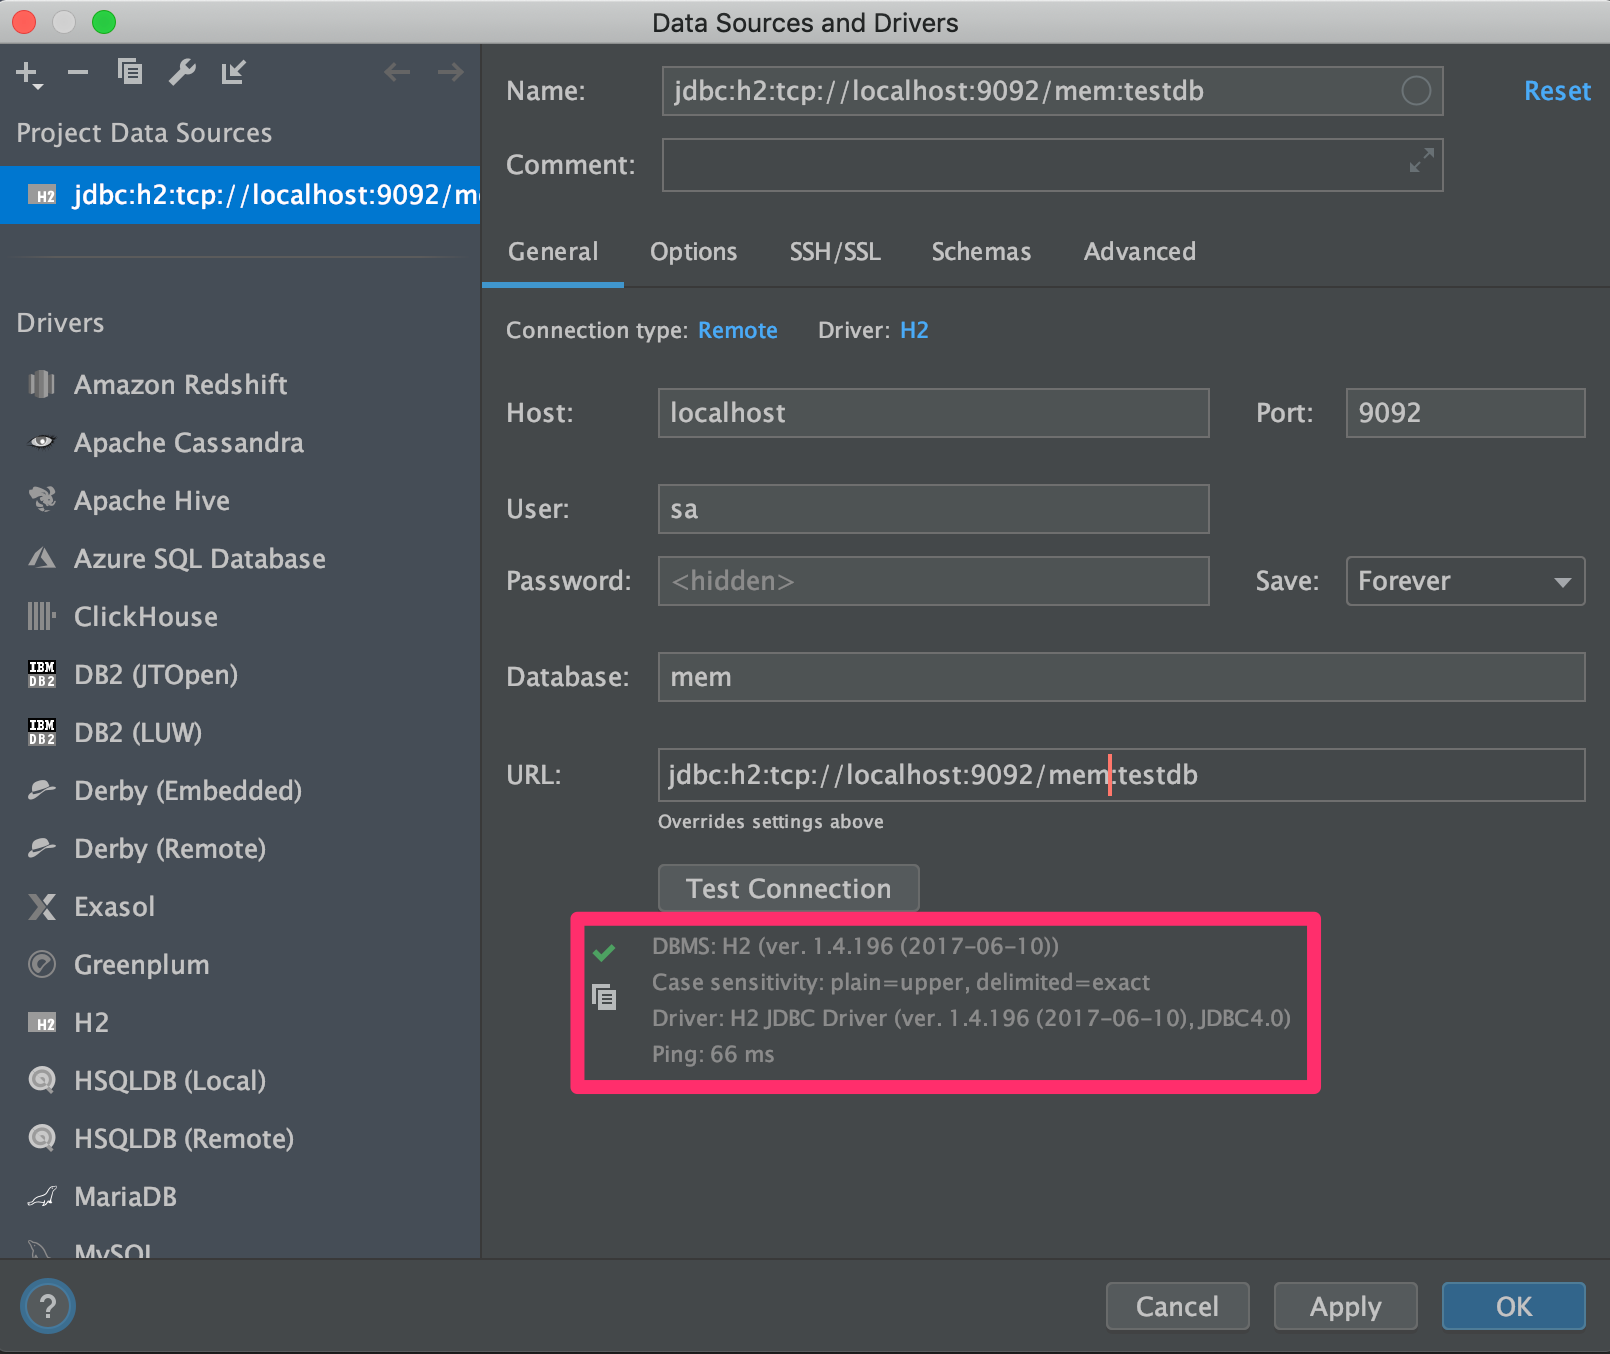This screenshot has width=1610, height=1354.
Task: Click the add data source plus icon
Action: (28, 73)
